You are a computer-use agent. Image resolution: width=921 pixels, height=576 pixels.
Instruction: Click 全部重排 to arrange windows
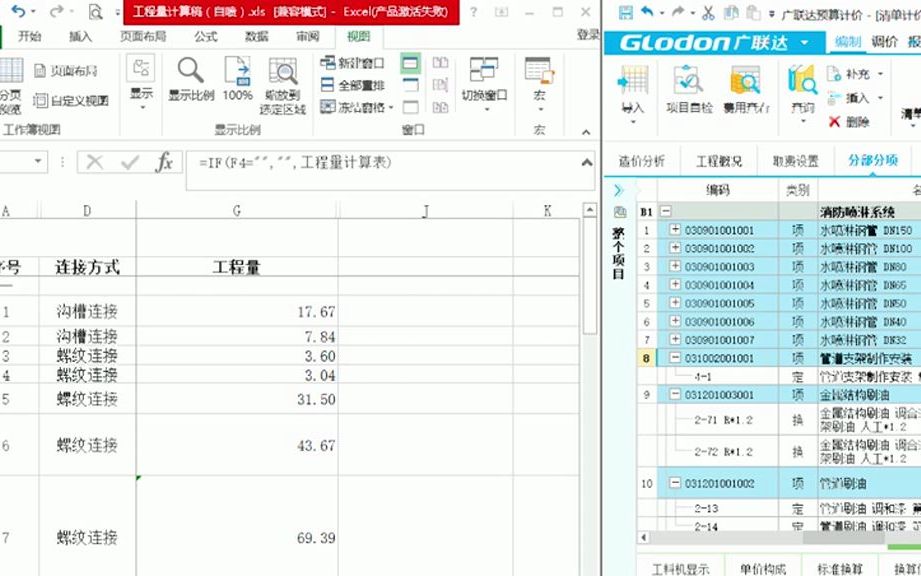(352, 85)
